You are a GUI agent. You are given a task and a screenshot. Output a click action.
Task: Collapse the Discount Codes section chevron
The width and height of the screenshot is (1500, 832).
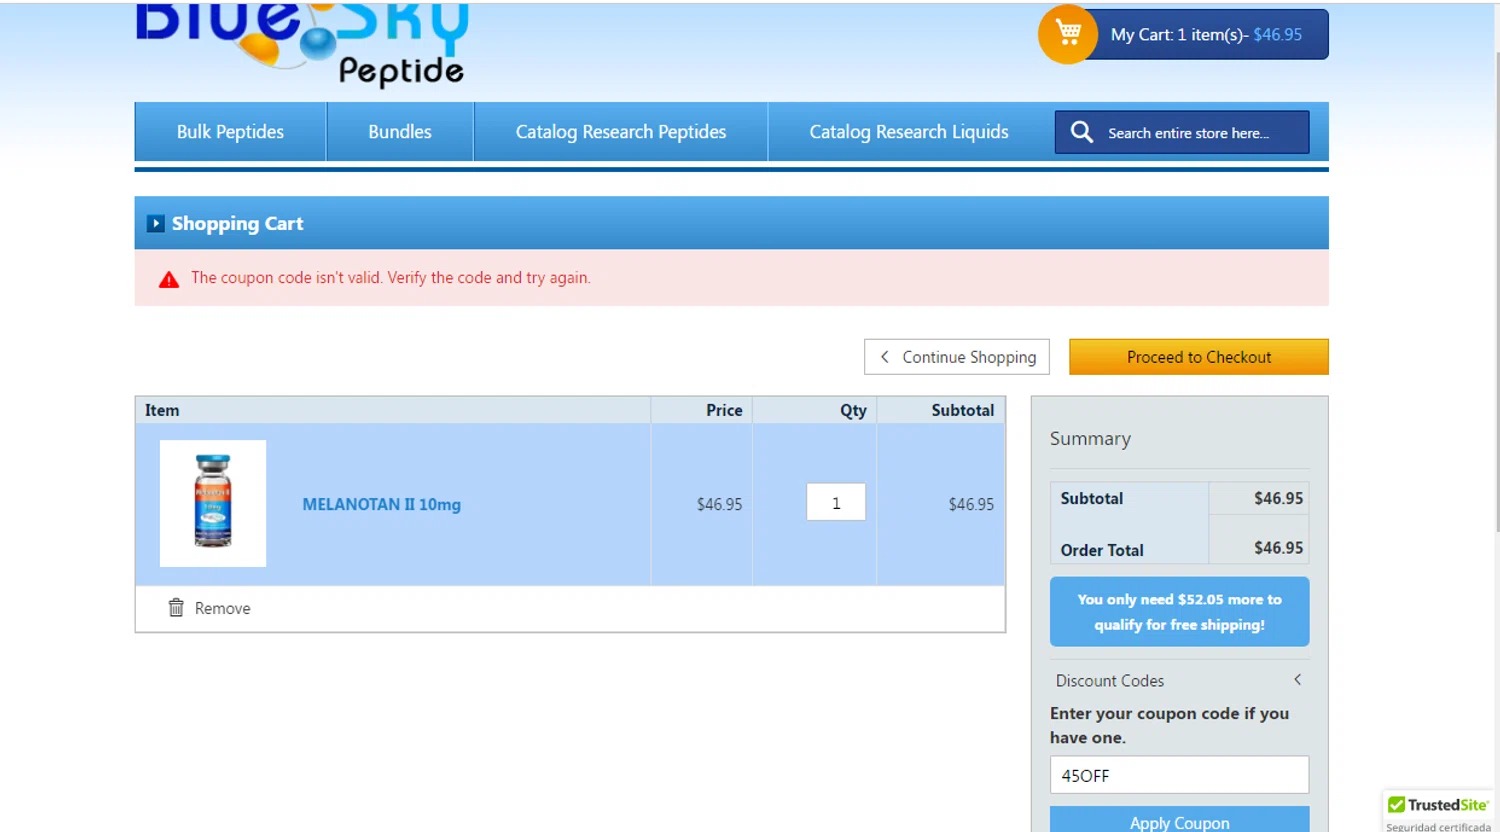pyautogui.click(x=1298, y=680)
